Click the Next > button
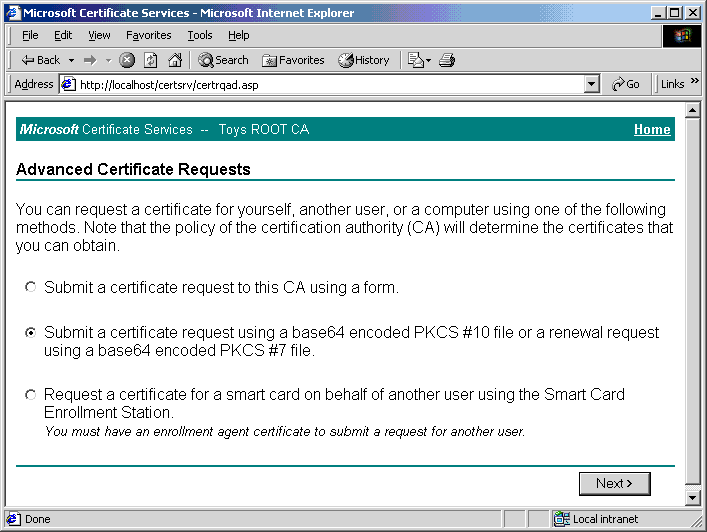Screen dimensions: 707x532 [615, 484]
